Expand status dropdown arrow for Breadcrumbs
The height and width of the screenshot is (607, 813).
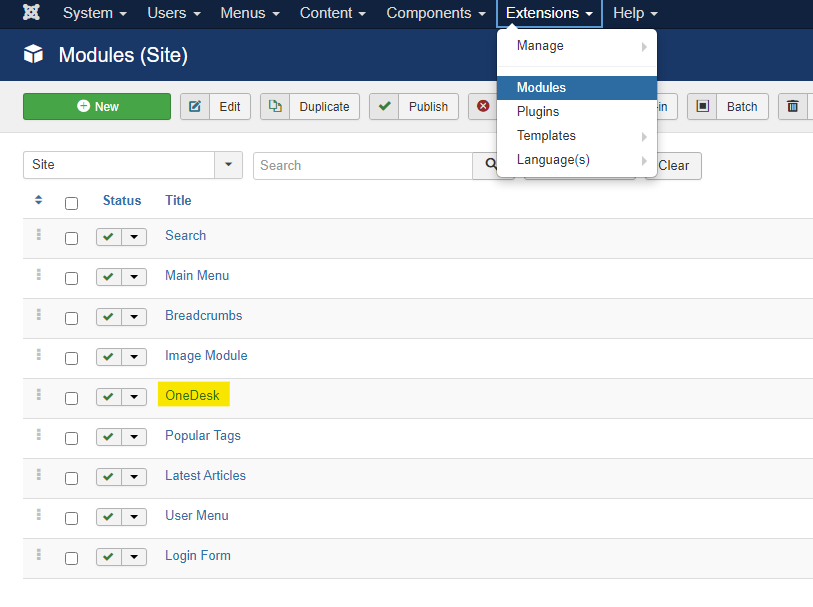135,317
